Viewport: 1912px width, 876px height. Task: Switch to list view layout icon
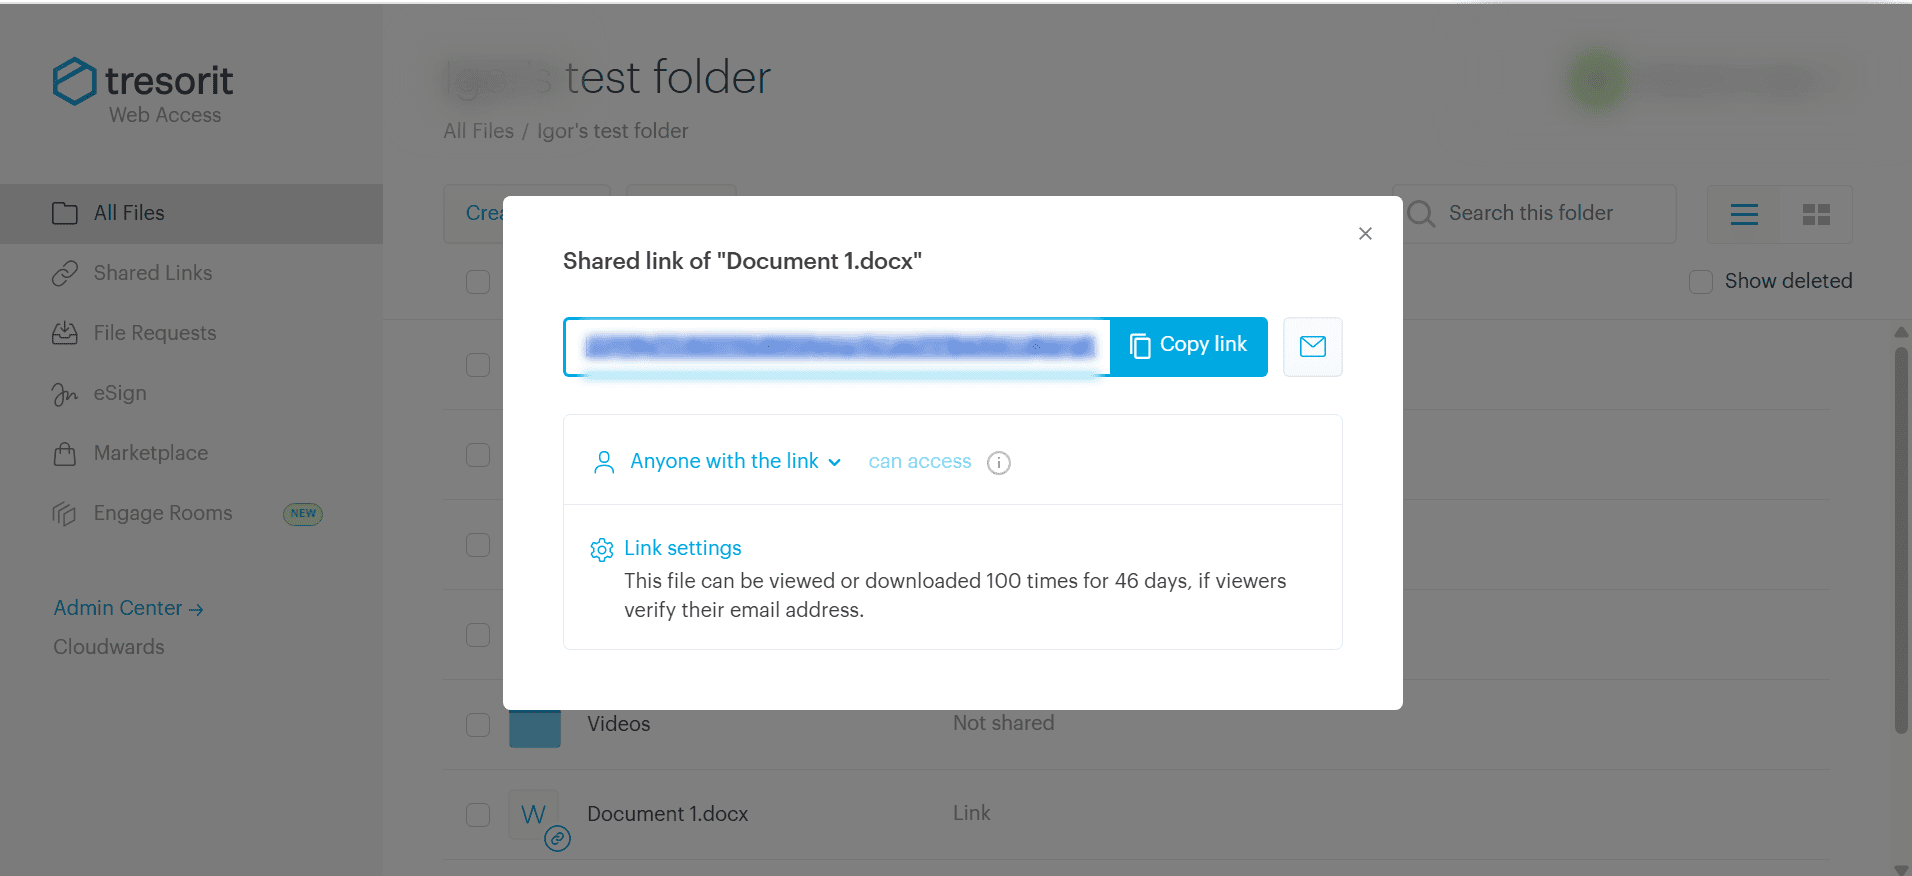(1744, 214)
